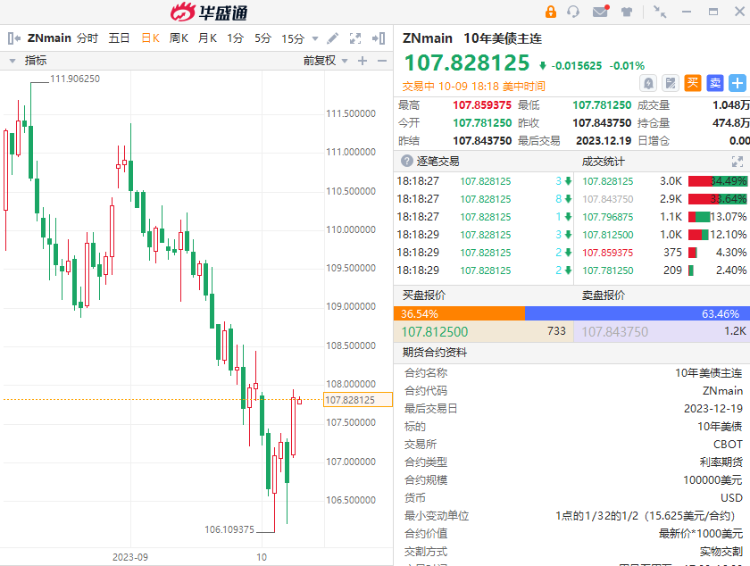Open the note edit icon beside the buy button
Image resolution: width=750 pixels, height=566 pixels.
(x=671, y=82)
